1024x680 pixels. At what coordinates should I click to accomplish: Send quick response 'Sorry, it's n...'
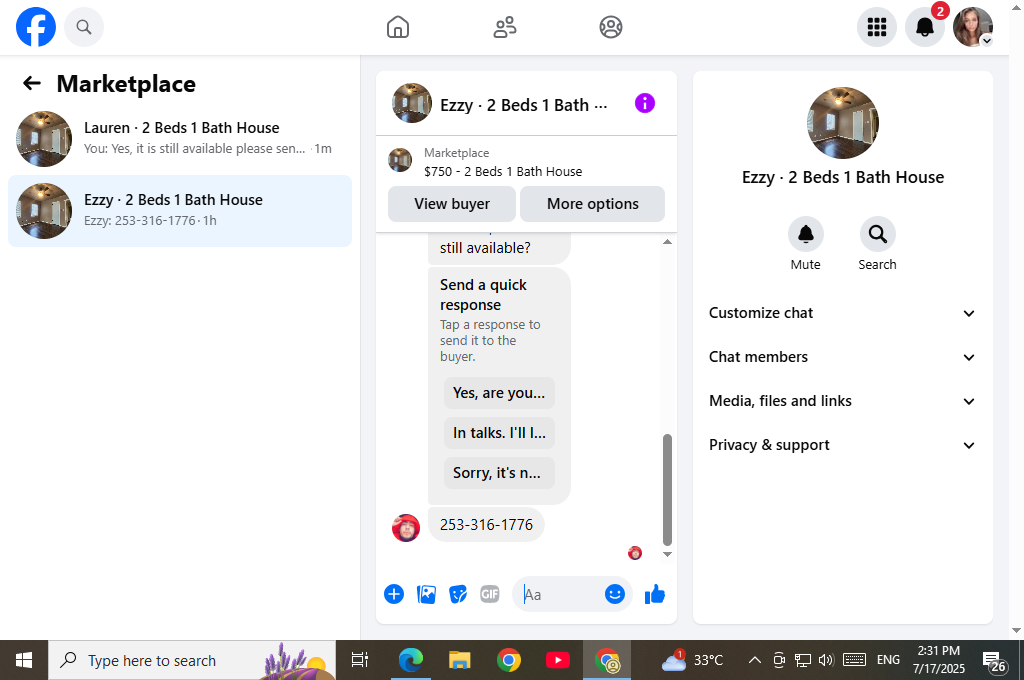point(499,472)
